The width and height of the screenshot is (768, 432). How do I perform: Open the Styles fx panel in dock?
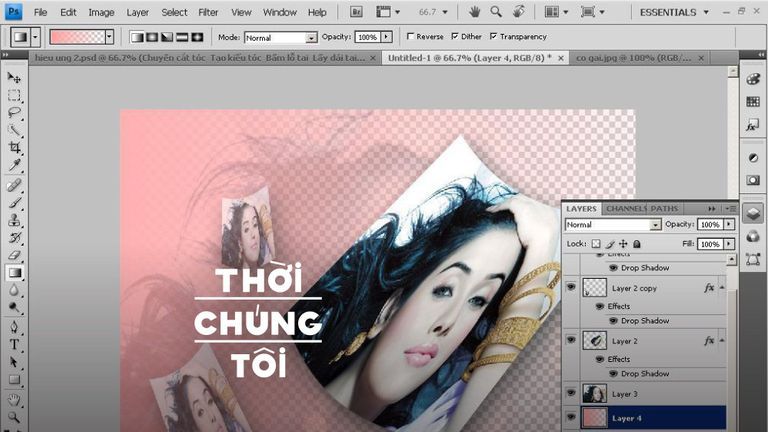point(753,125)
